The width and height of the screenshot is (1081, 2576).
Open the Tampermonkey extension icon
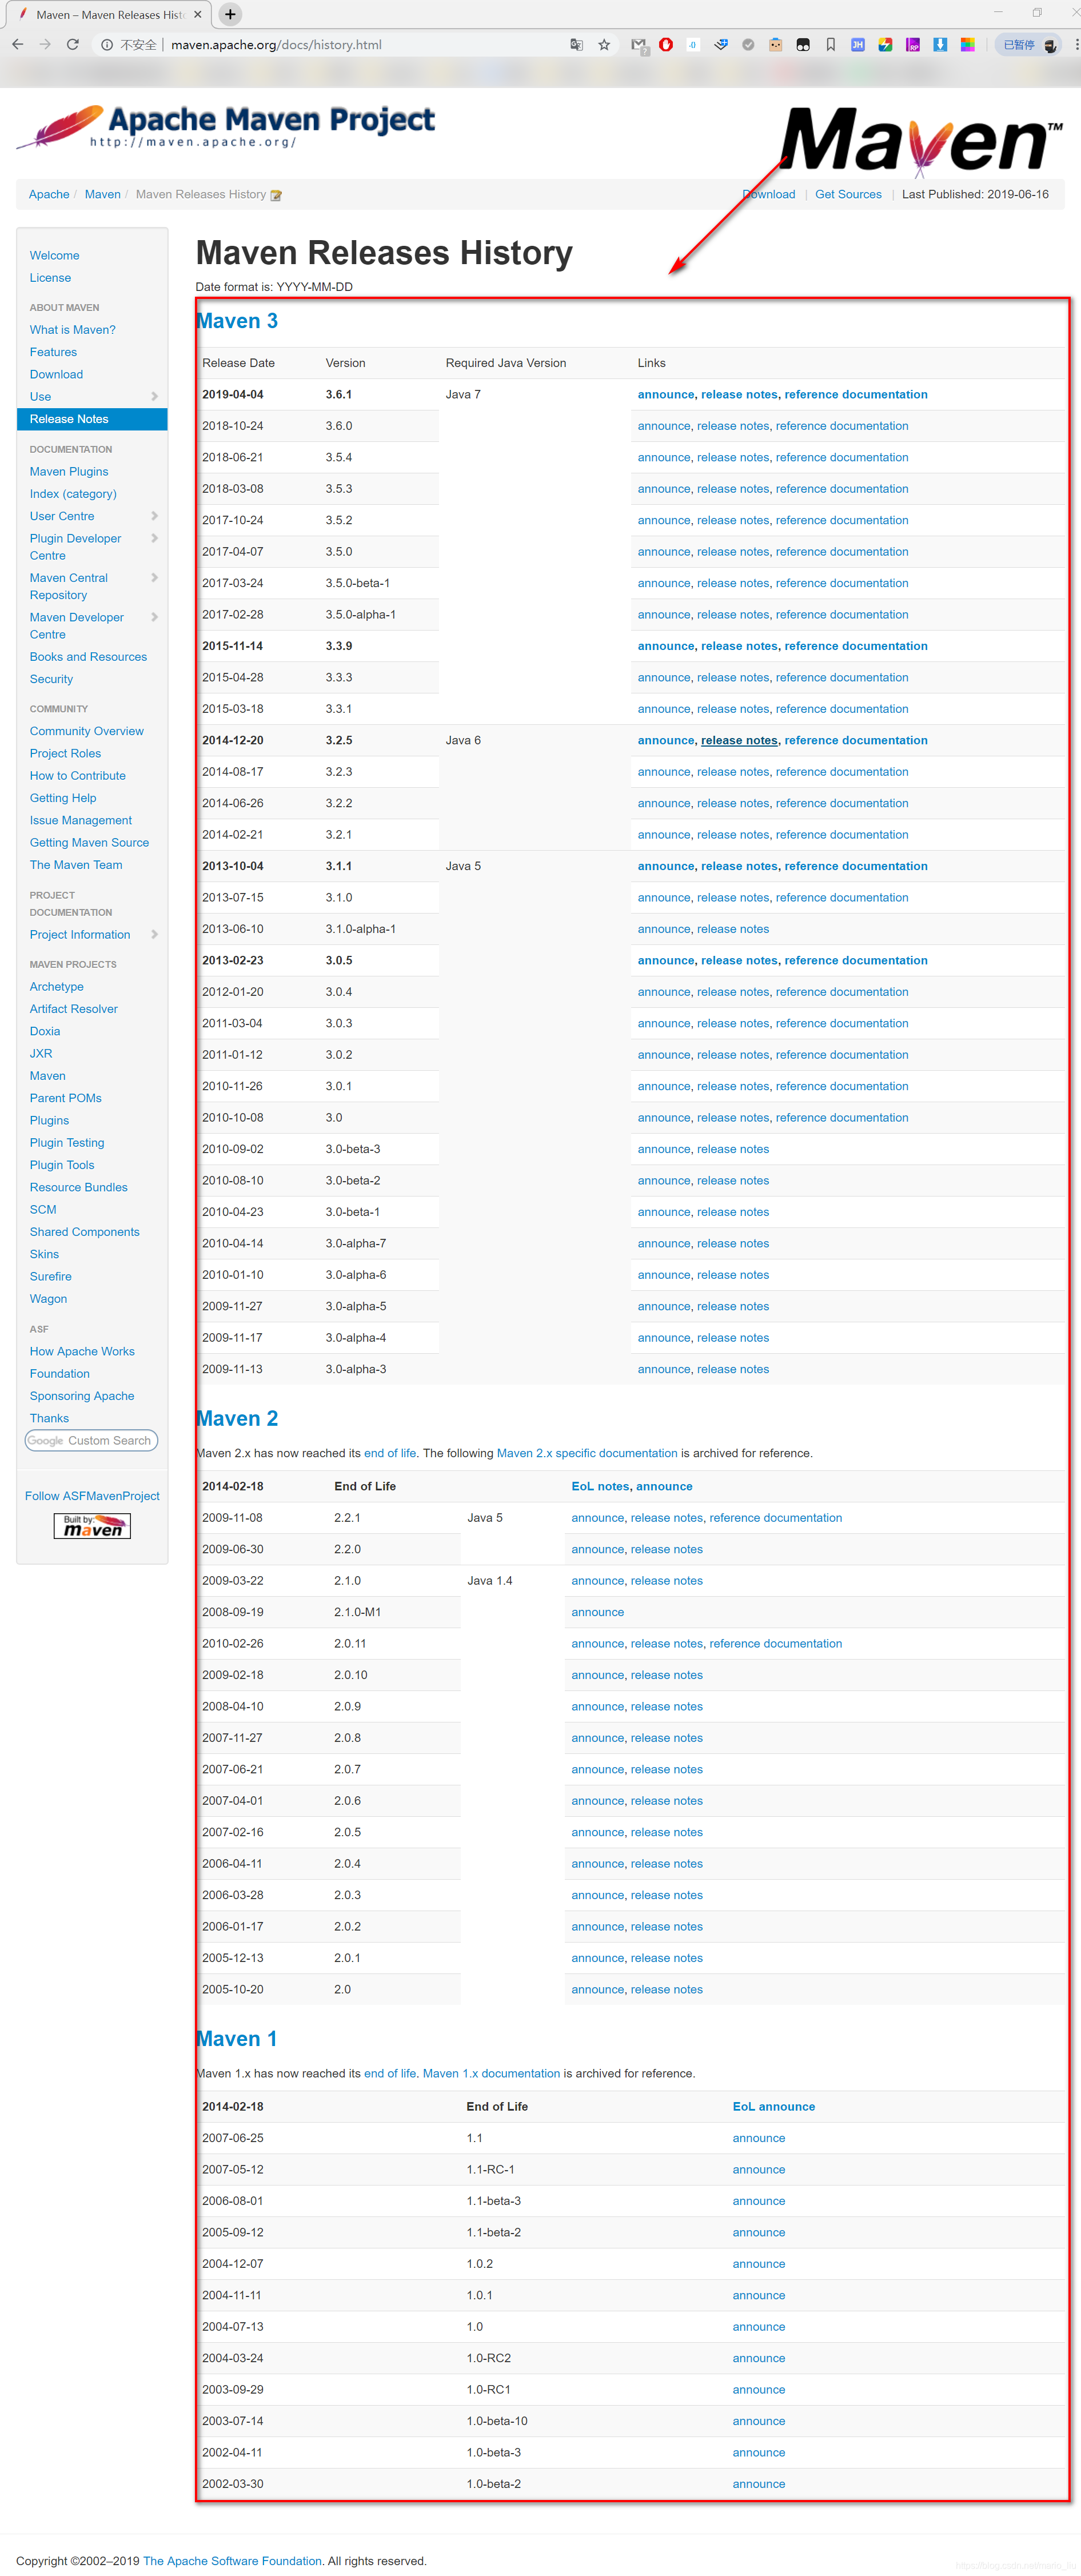pos(803,45)
